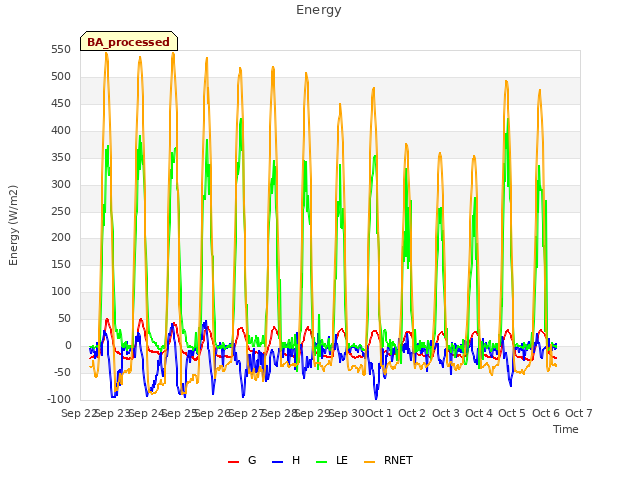Click the 50 y-axis tick label
This screenshot has width=640, height=480.
[x=64, y=318]
